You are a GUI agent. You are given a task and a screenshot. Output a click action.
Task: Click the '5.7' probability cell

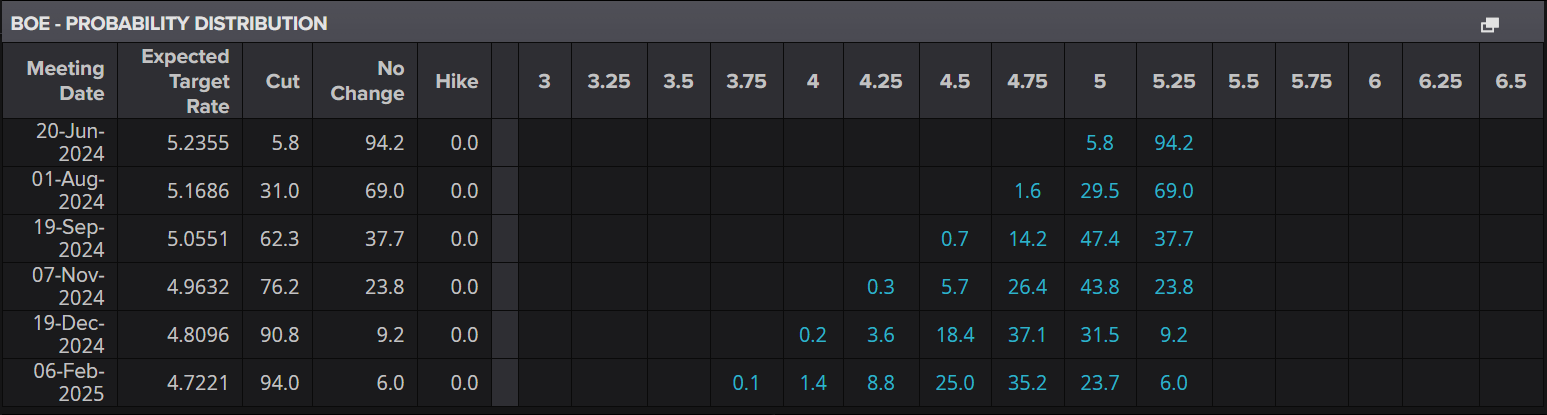click(955, 287)
